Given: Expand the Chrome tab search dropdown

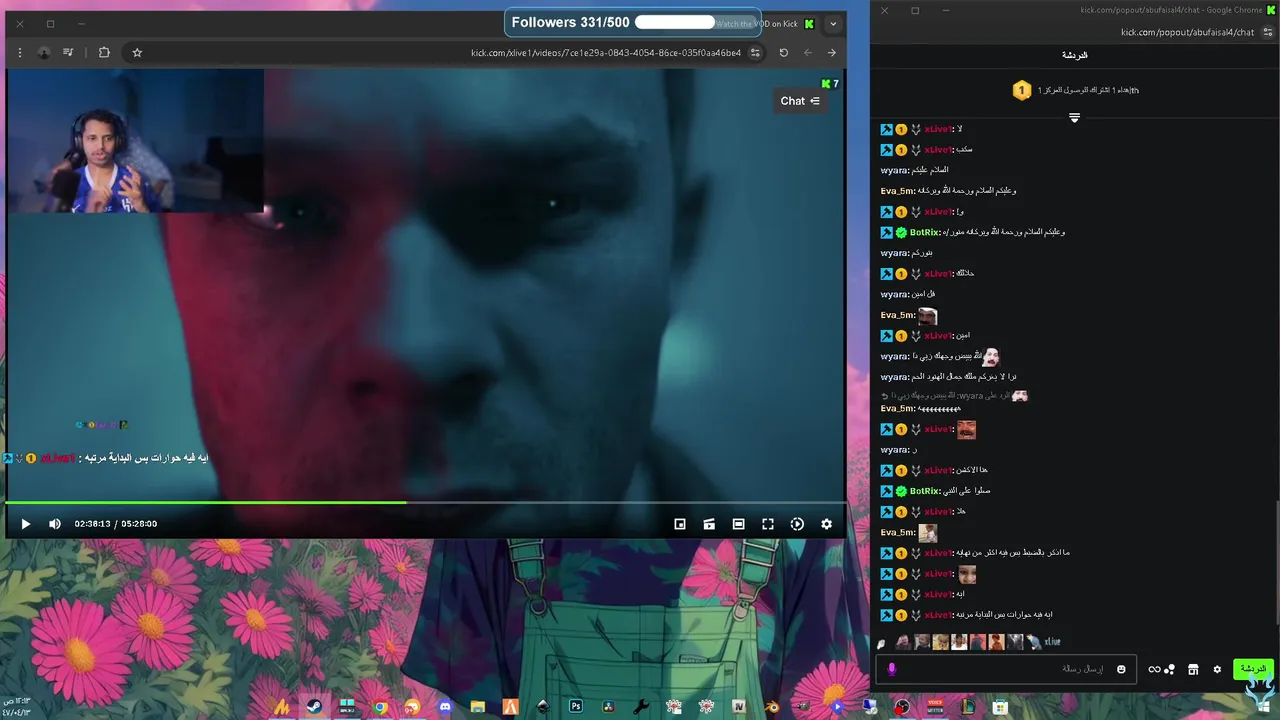Looking at the screenshot, I should pyautogui.click(x=833, y=24).
